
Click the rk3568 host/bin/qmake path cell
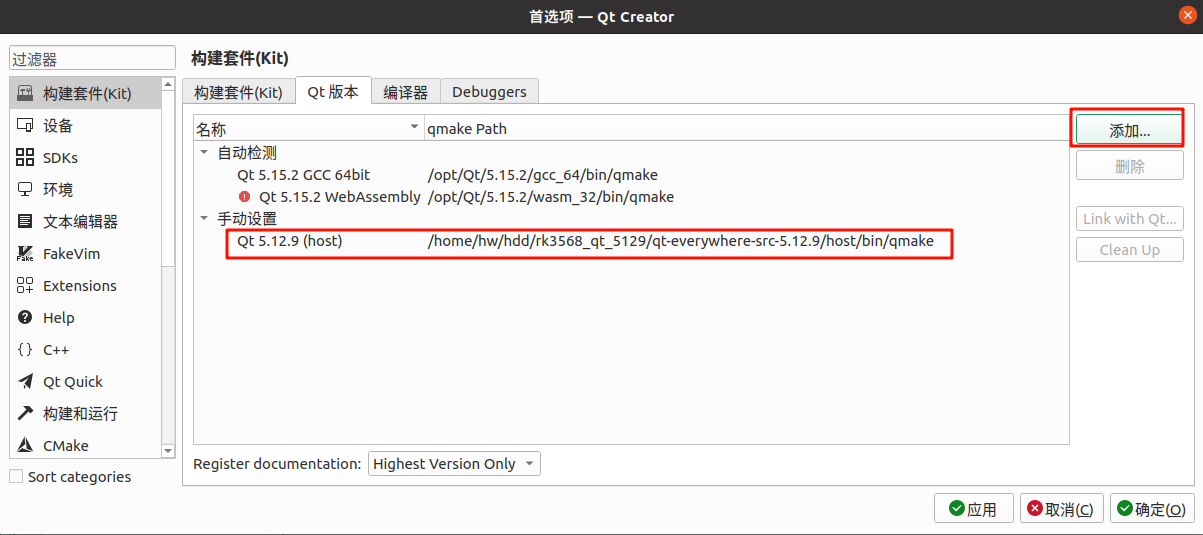click(680, 241)
